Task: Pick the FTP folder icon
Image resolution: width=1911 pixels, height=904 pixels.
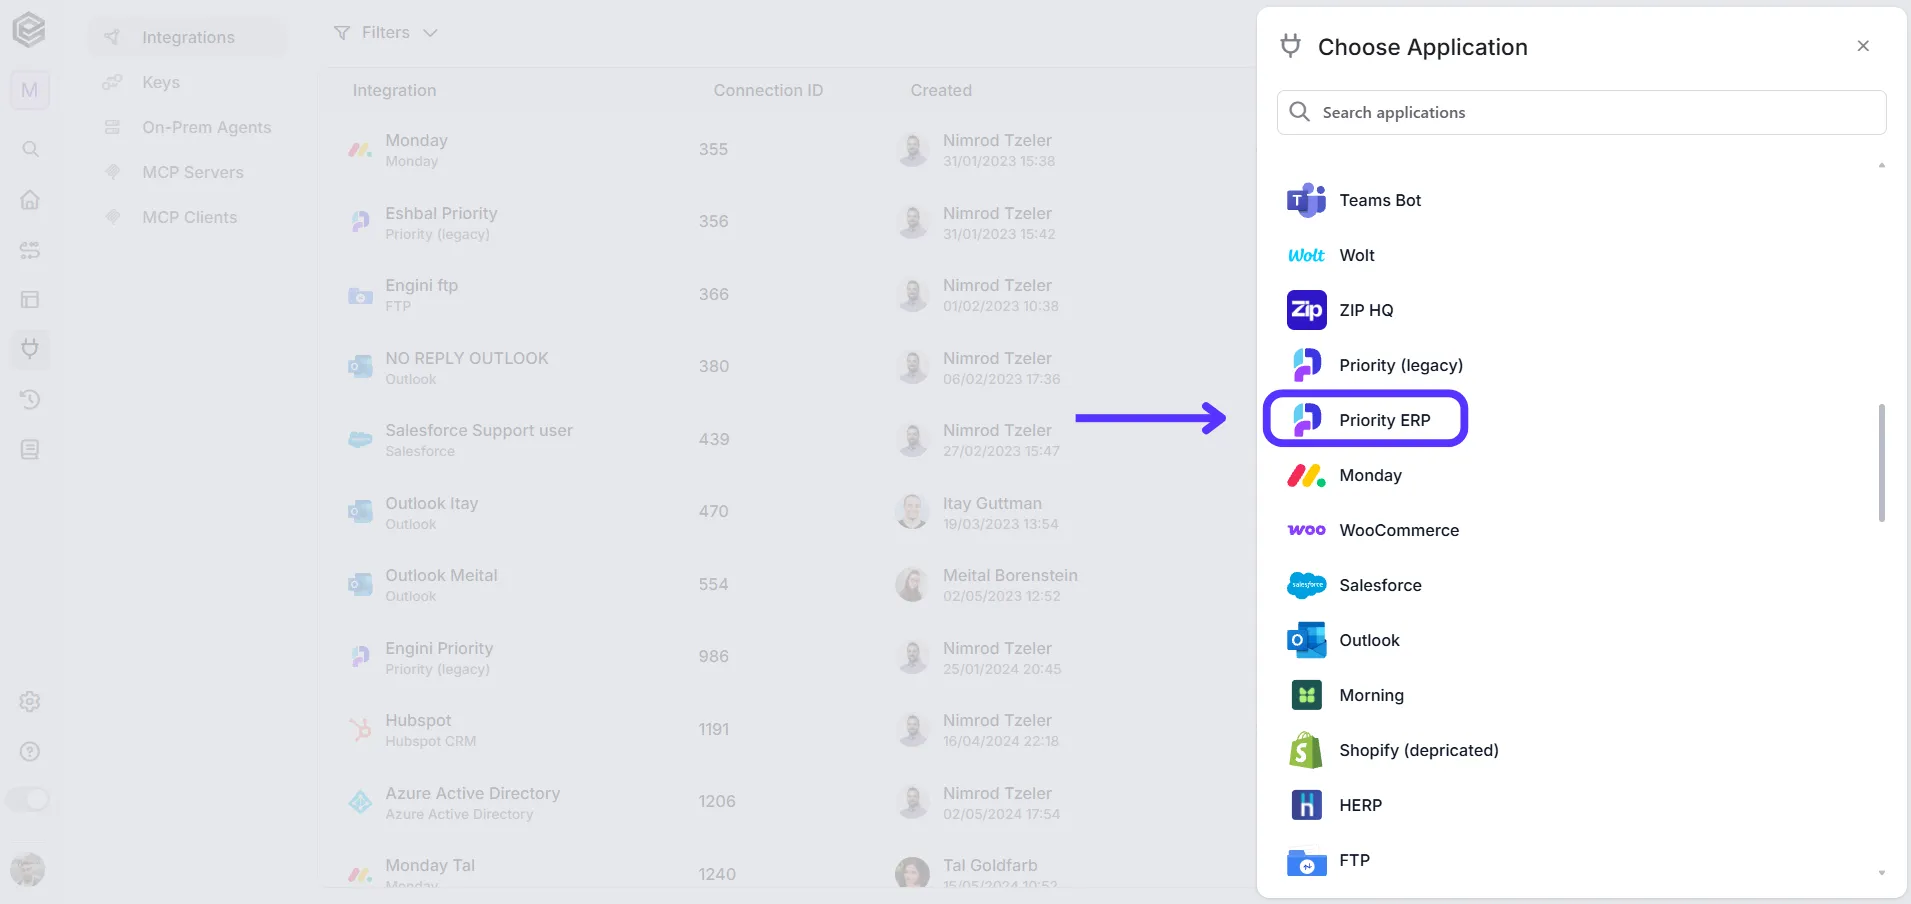Action: point(1306,861)
